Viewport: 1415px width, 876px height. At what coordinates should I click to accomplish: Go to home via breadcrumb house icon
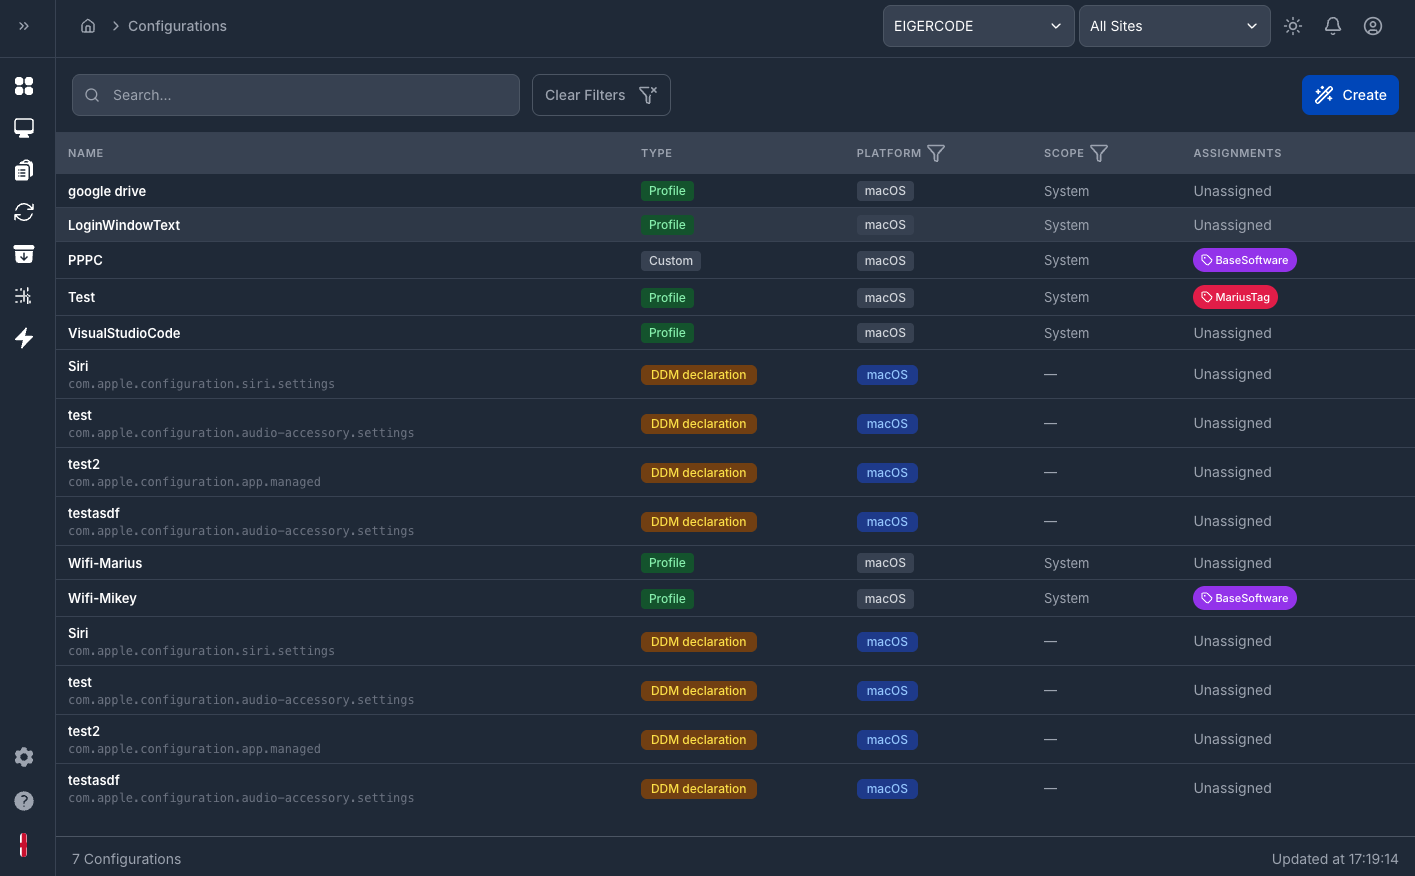pyautogui.click(x=88, y=26)
